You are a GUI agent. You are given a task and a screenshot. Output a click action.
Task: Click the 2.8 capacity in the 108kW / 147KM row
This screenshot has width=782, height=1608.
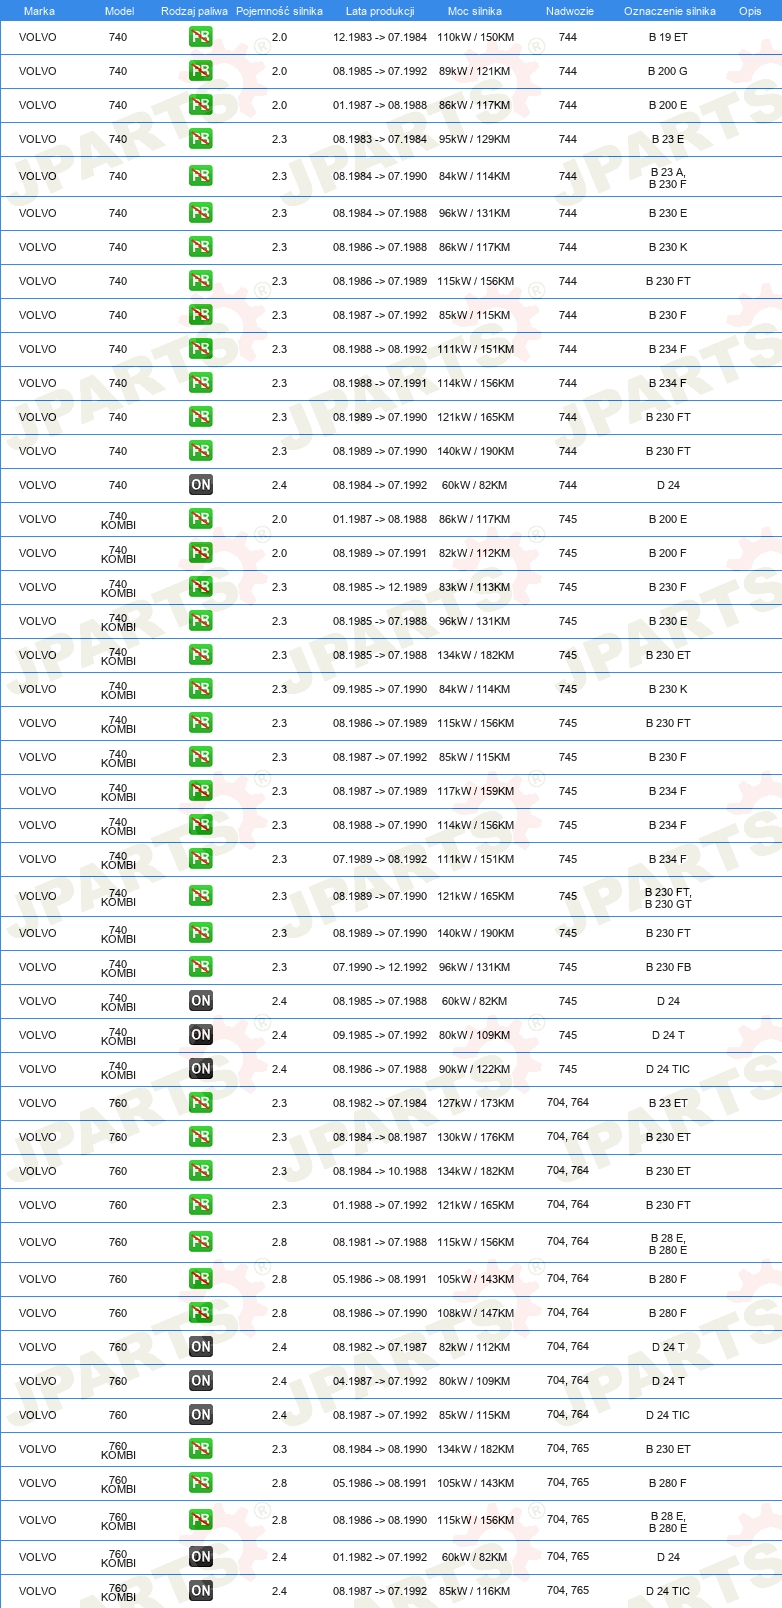coord(279,1313)
